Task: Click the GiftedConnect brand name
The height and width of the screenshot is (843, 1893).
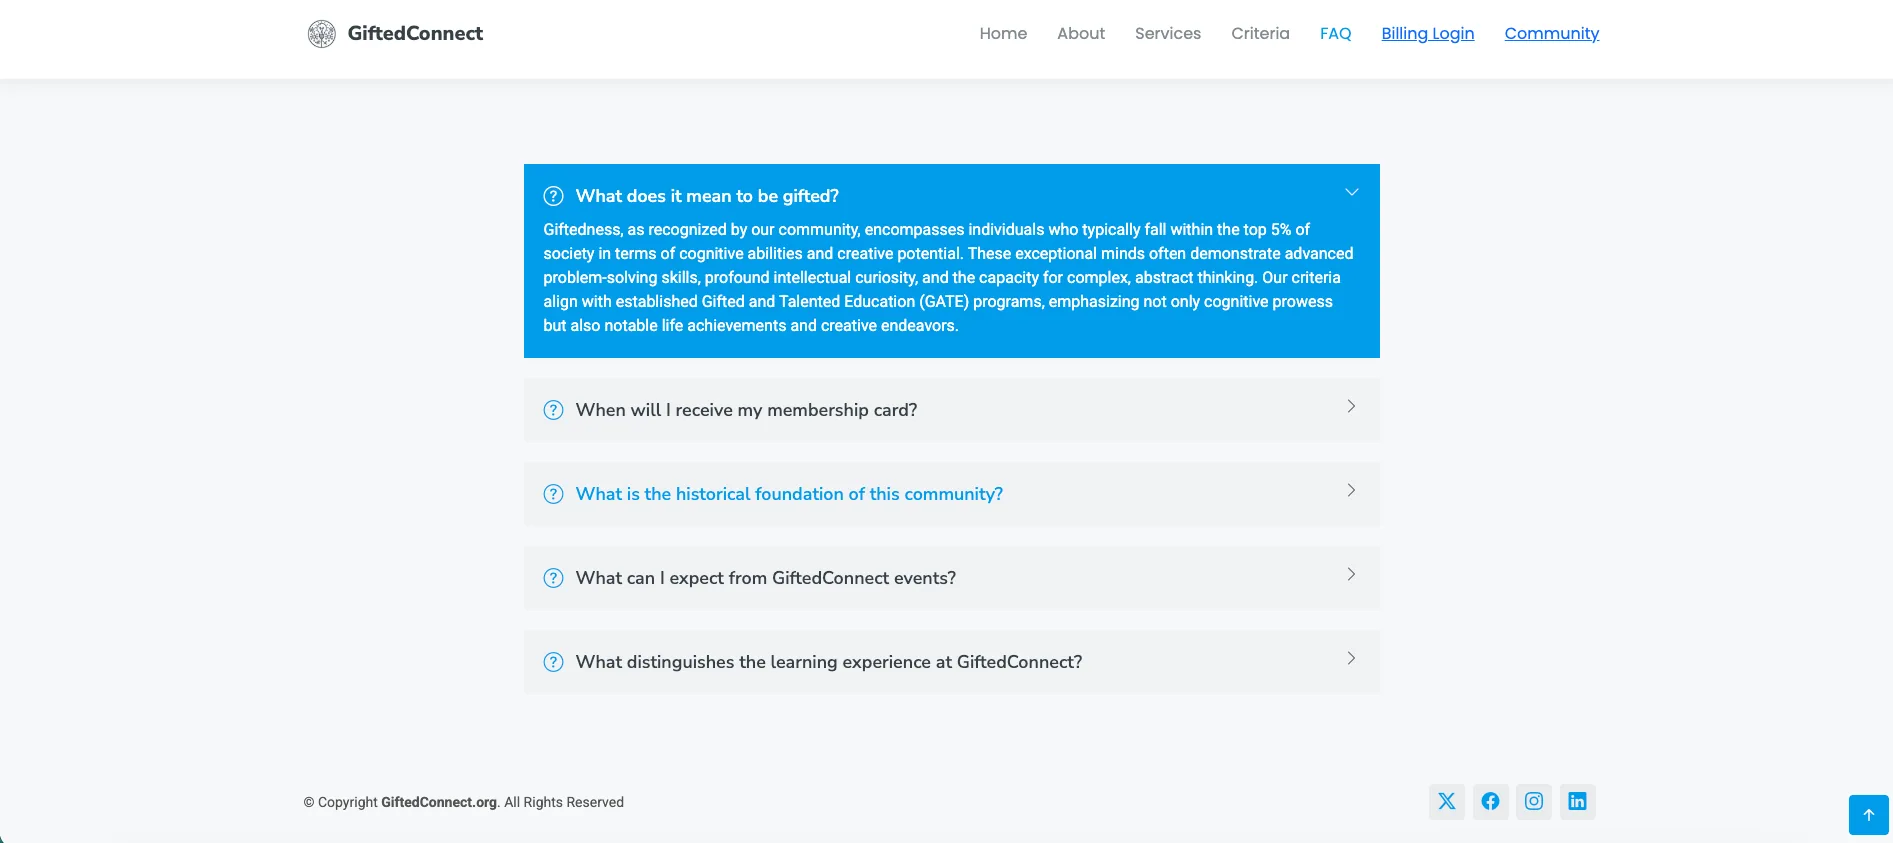Action: 415,33
